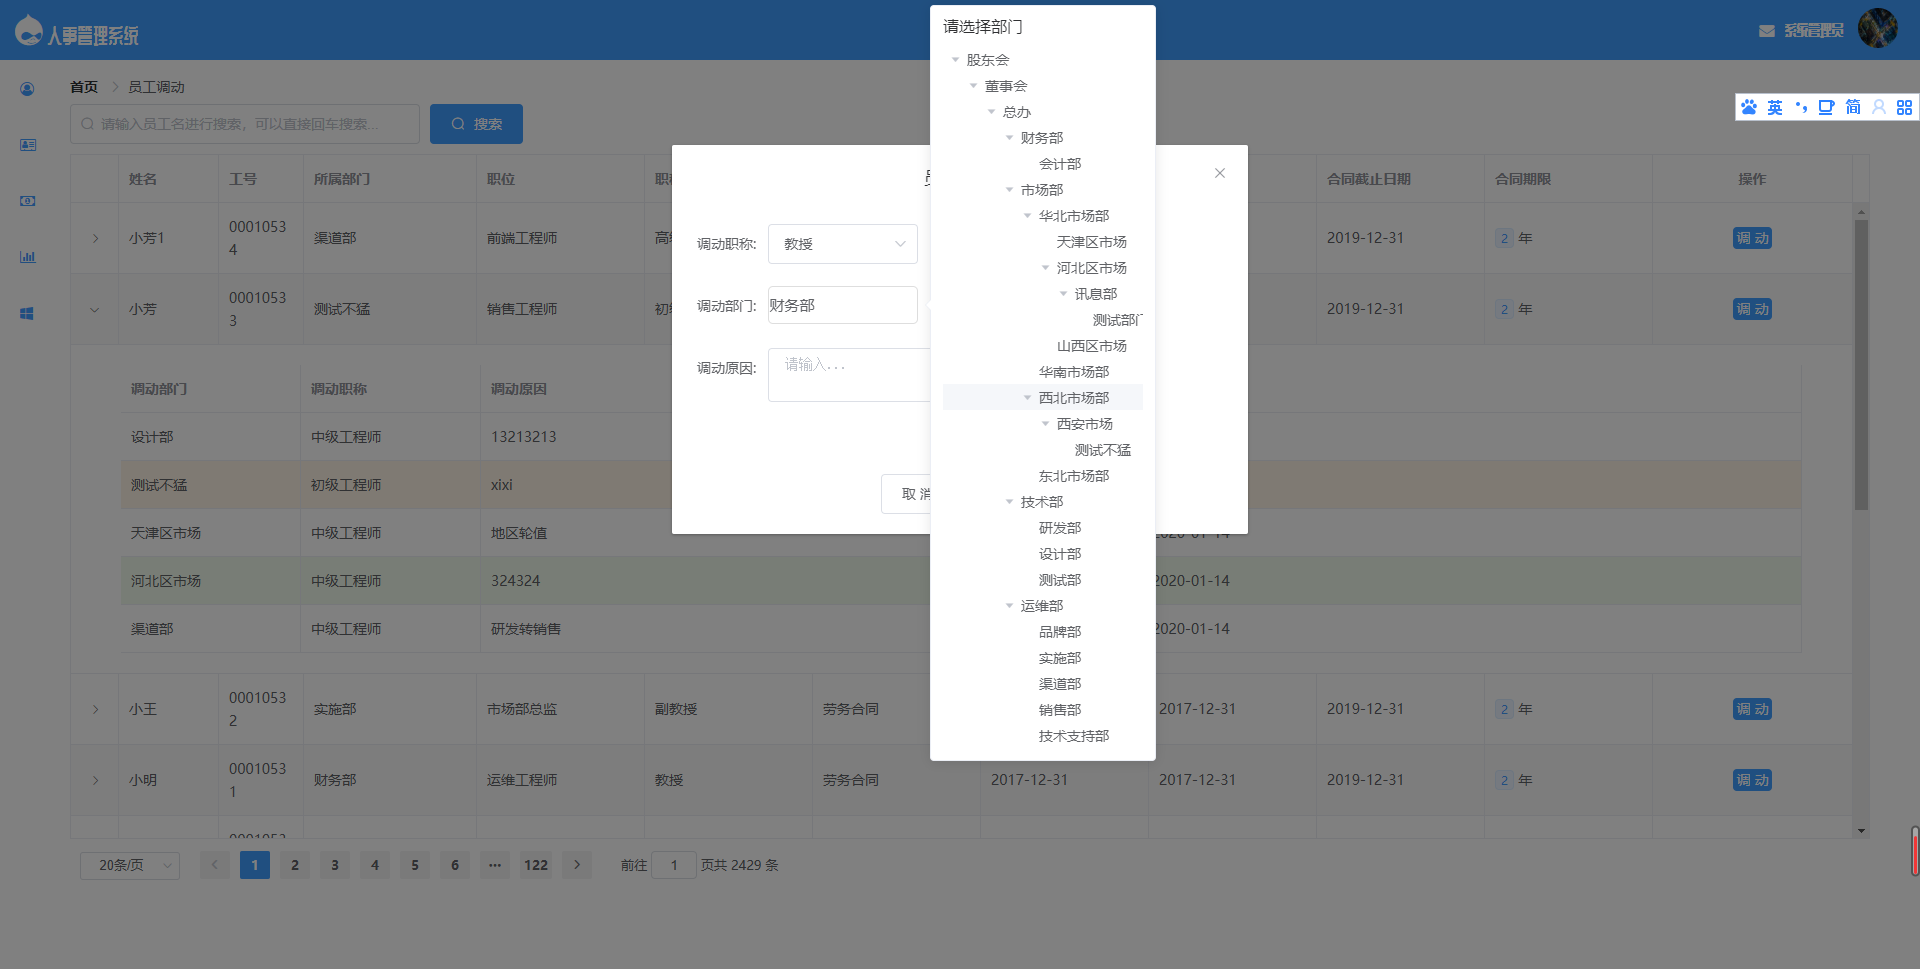Image resolution: width=1920 pixels, height=969 pixels.
Task: Click the user avatar in the top-right corner
Action: pos(1878,28)
